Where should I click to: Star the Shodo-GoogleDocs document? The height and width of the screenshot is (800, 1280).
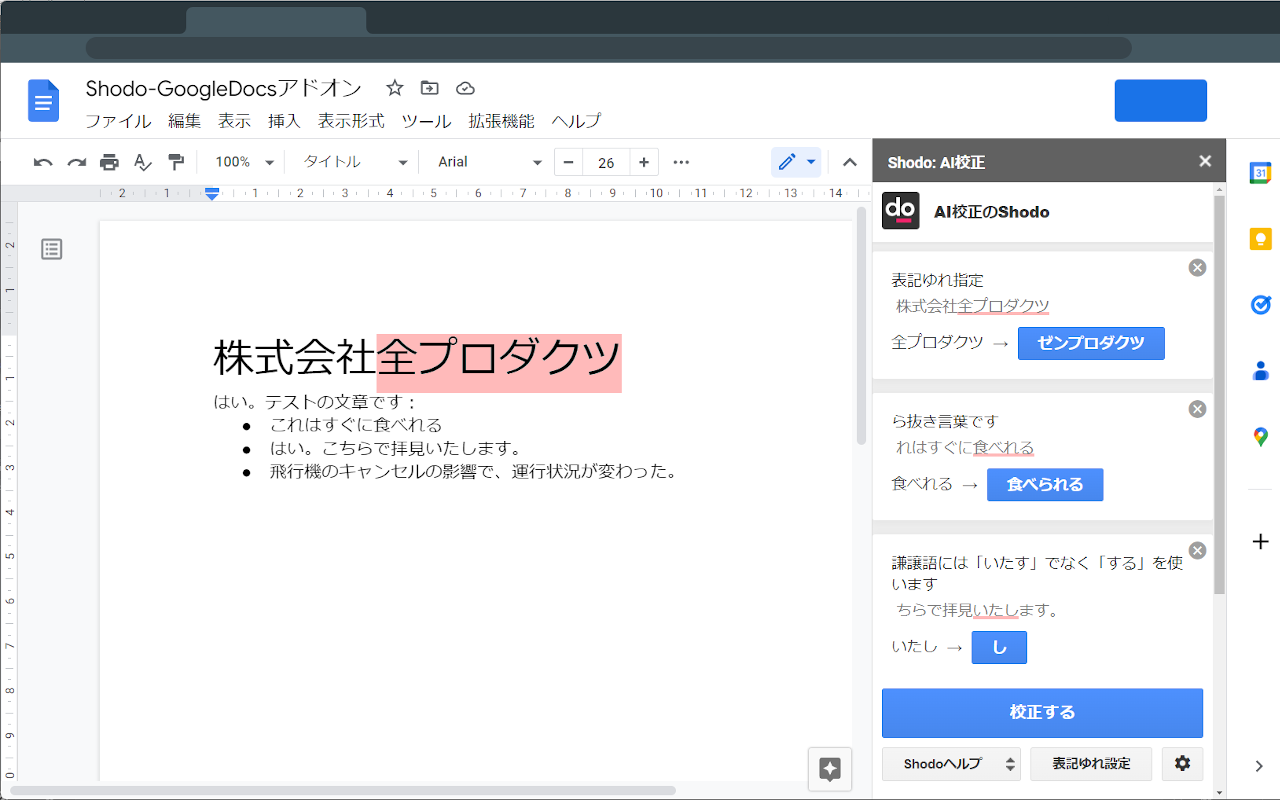(x=394, y=88)
